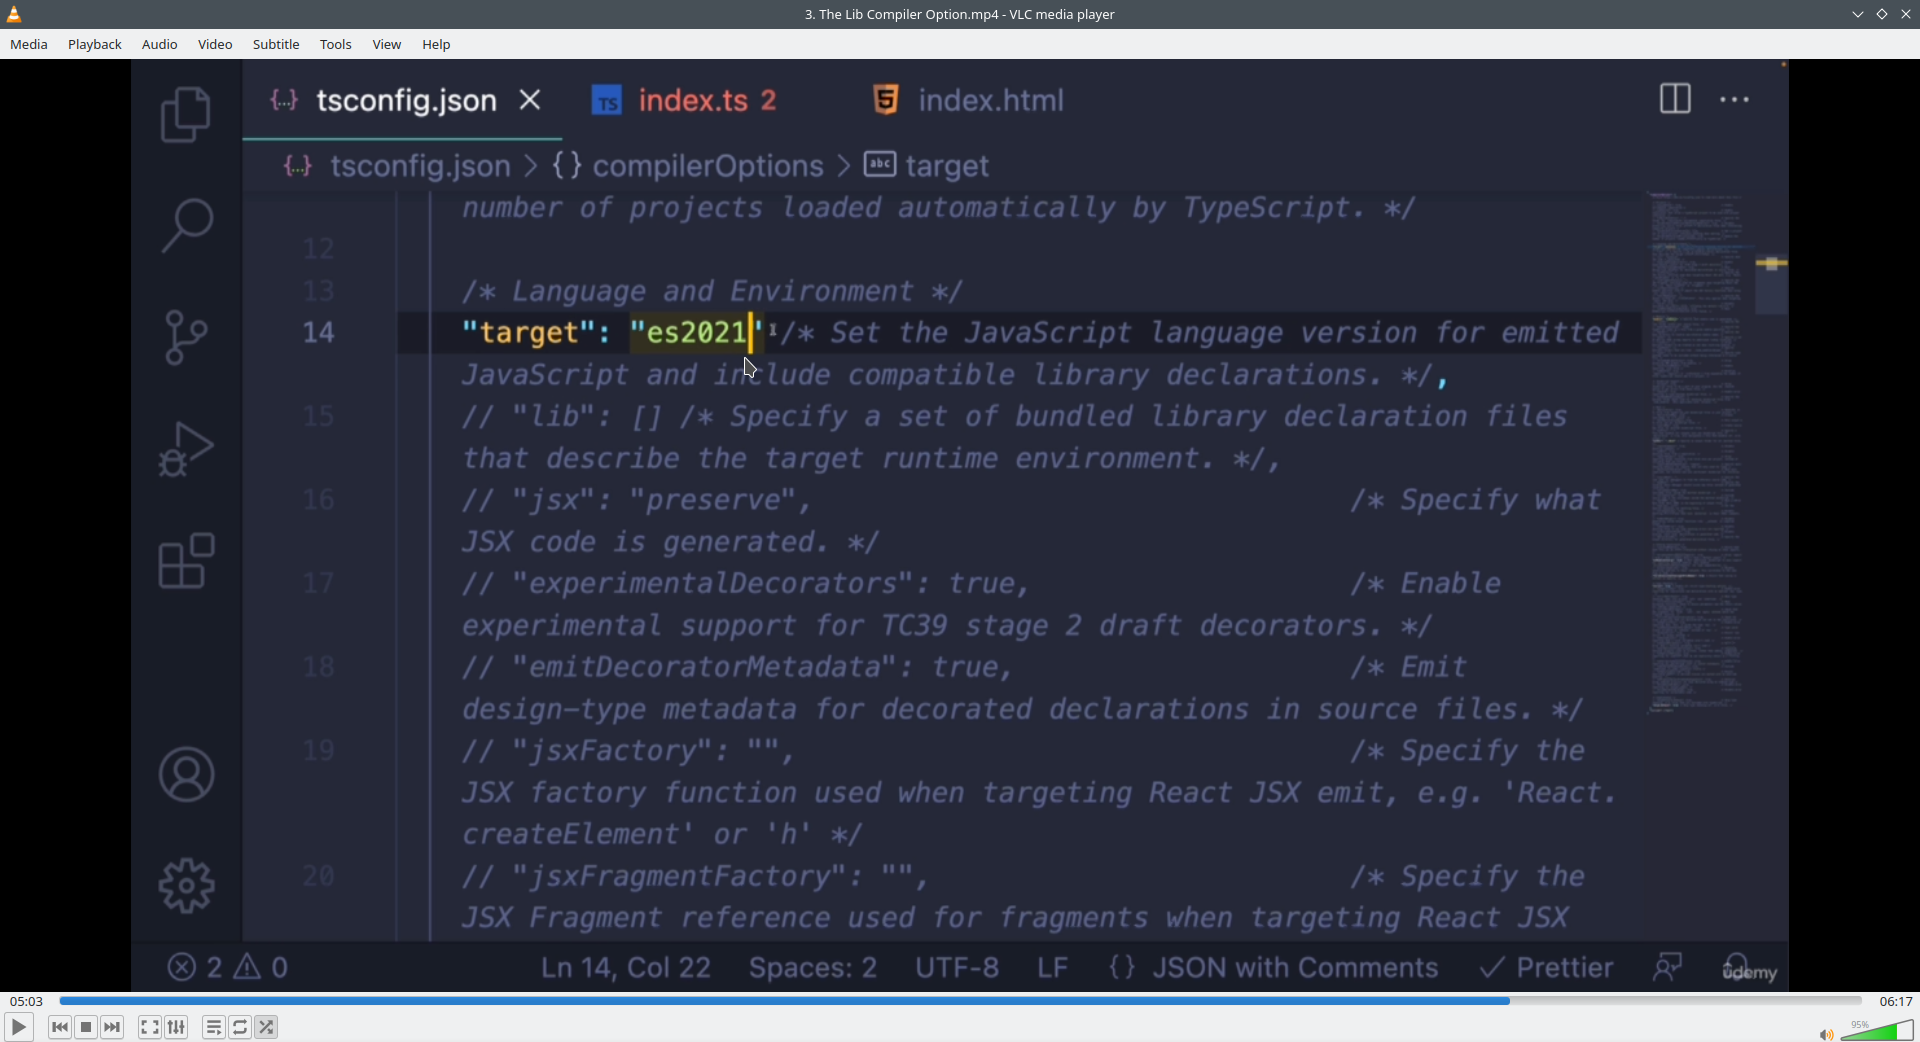1920x1042 pixels.
Task: Click the Search magnifier icon in video
Action: (x=186, y=225)
